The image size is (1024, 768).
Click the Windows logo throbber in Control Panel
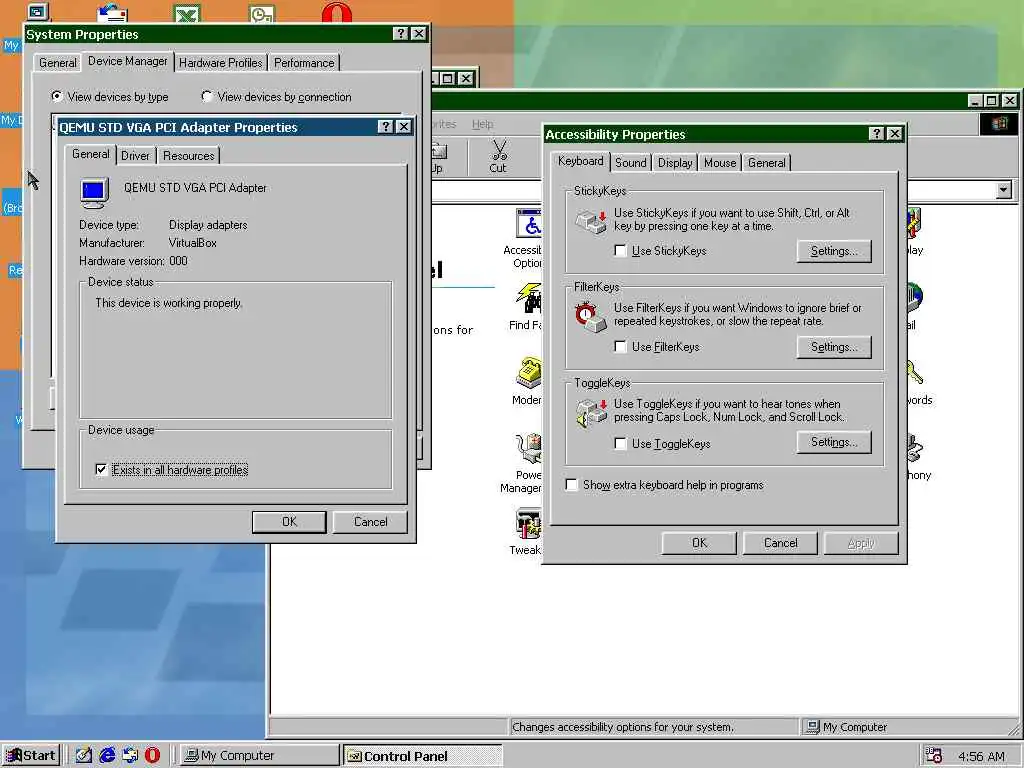pyautogui.click(x=999, y=123)
